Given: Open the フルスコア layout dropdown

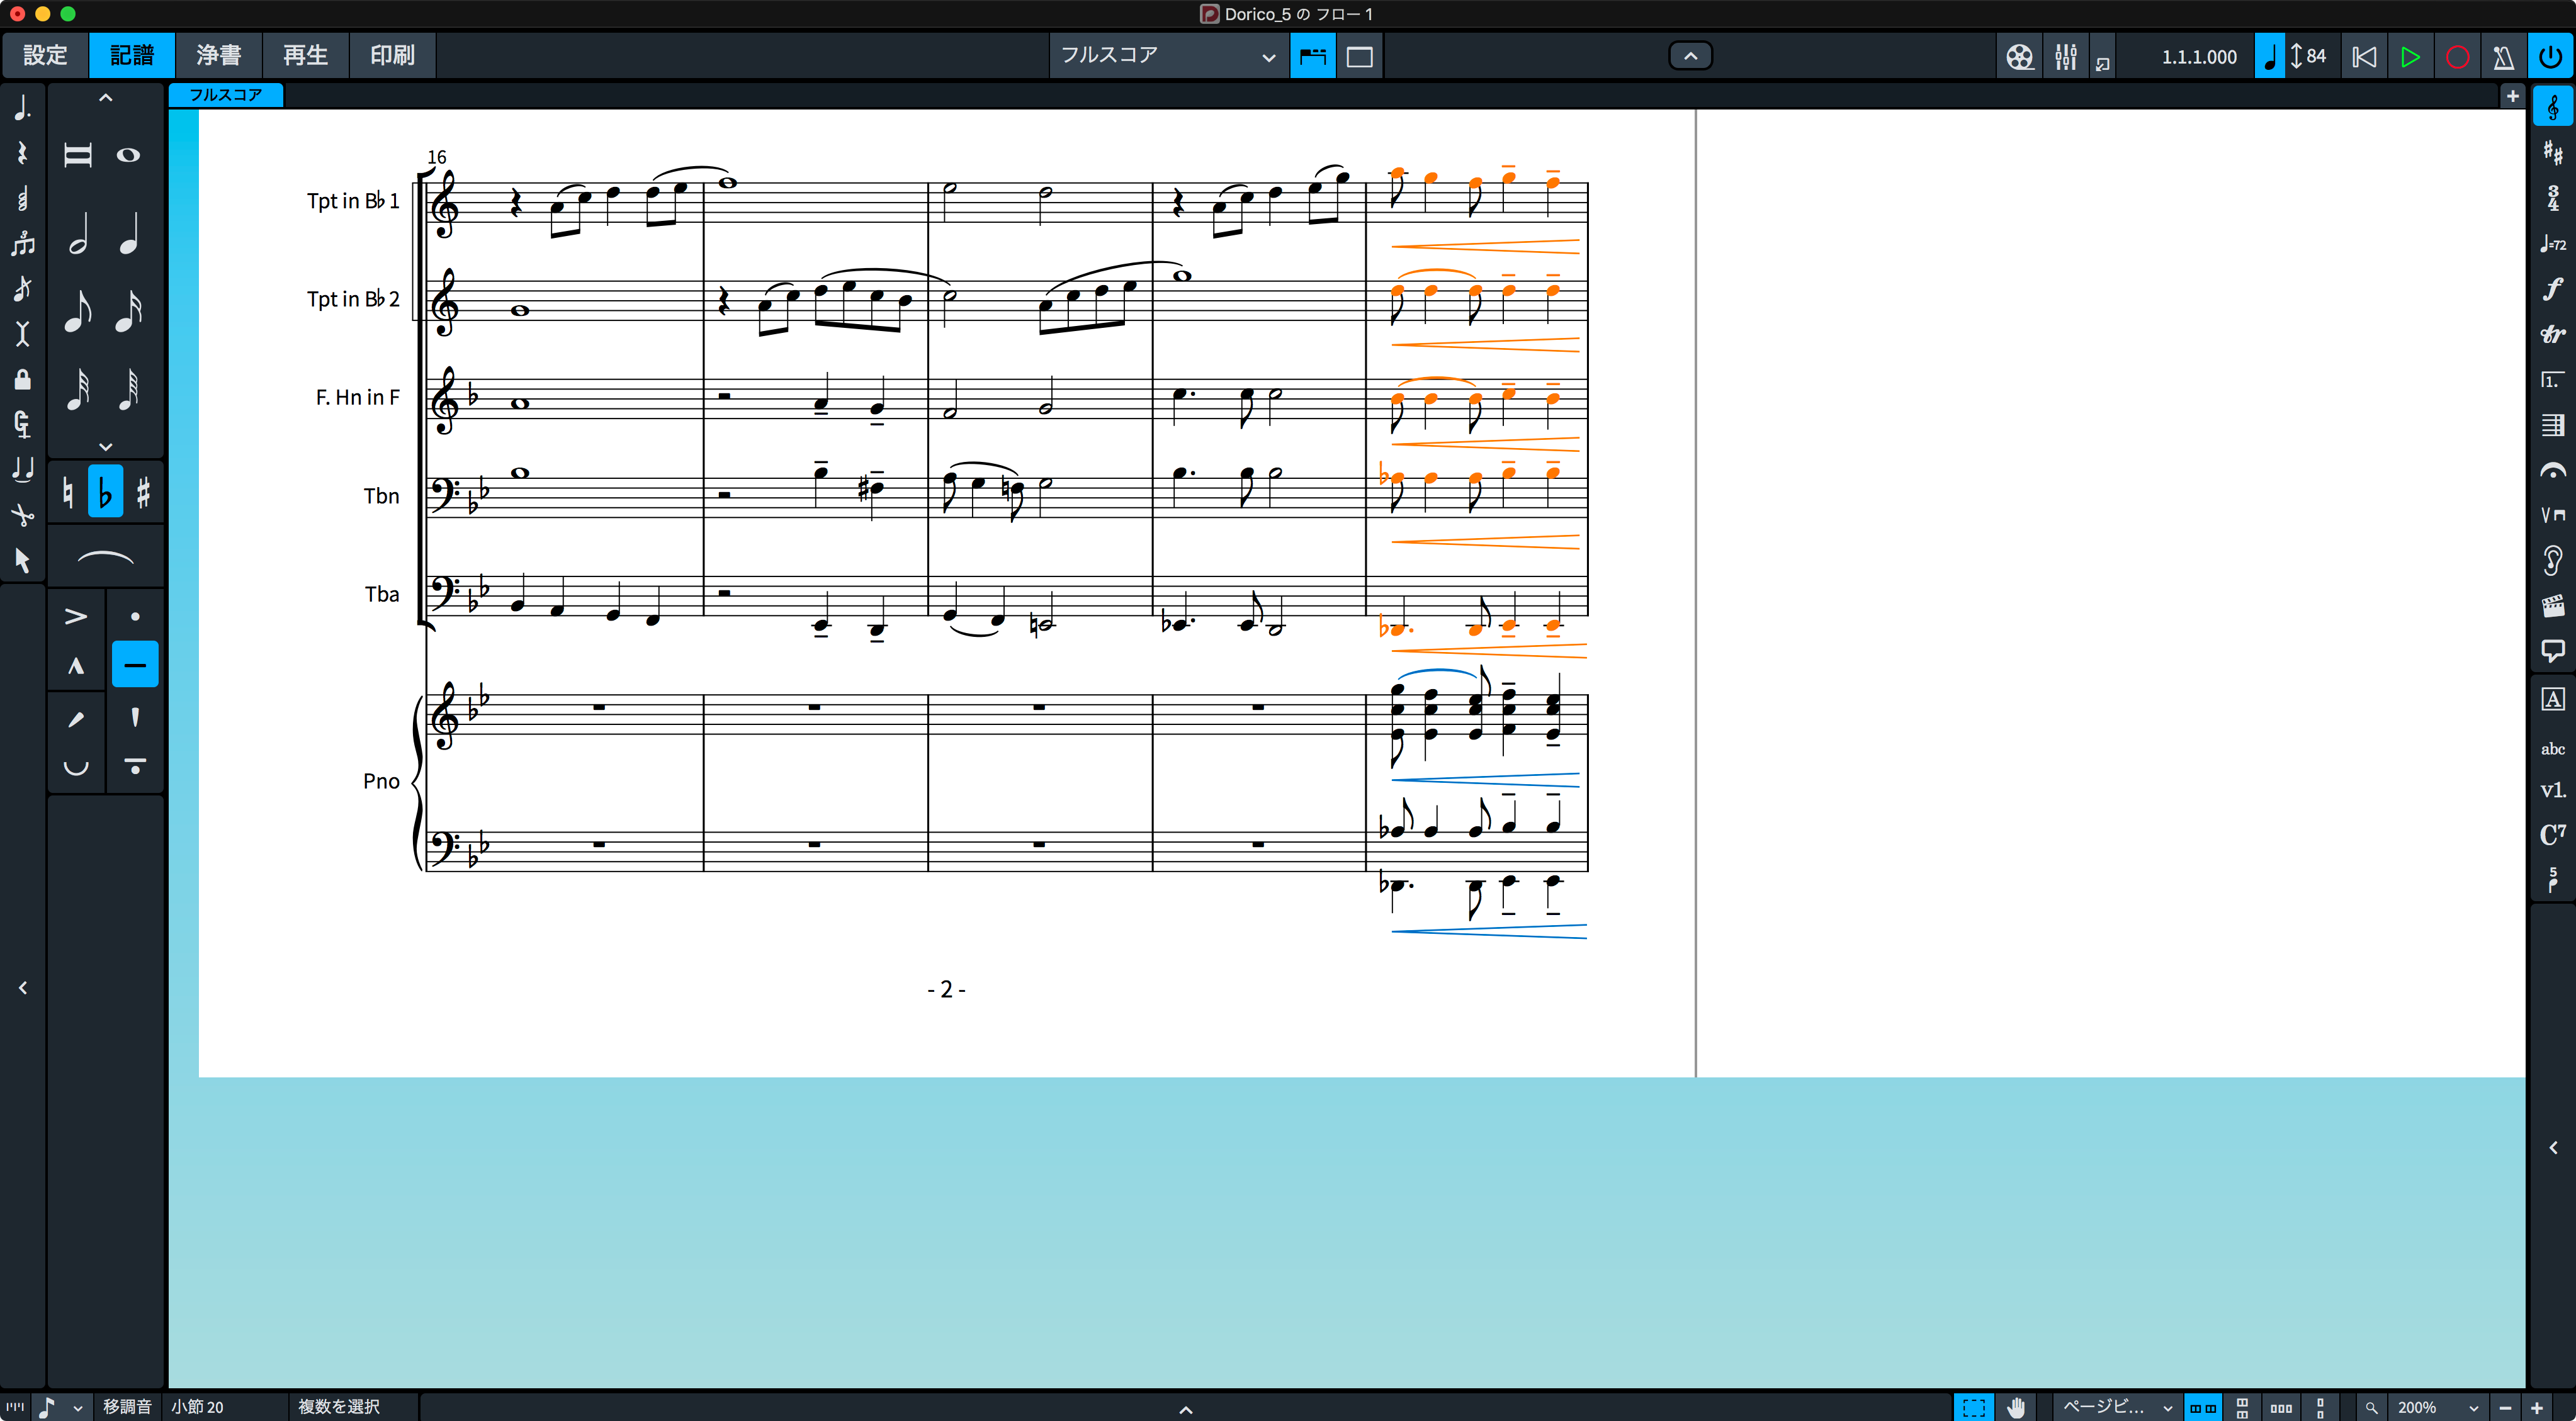Looking at the screenshot, I should click(x=1168, y=56).
